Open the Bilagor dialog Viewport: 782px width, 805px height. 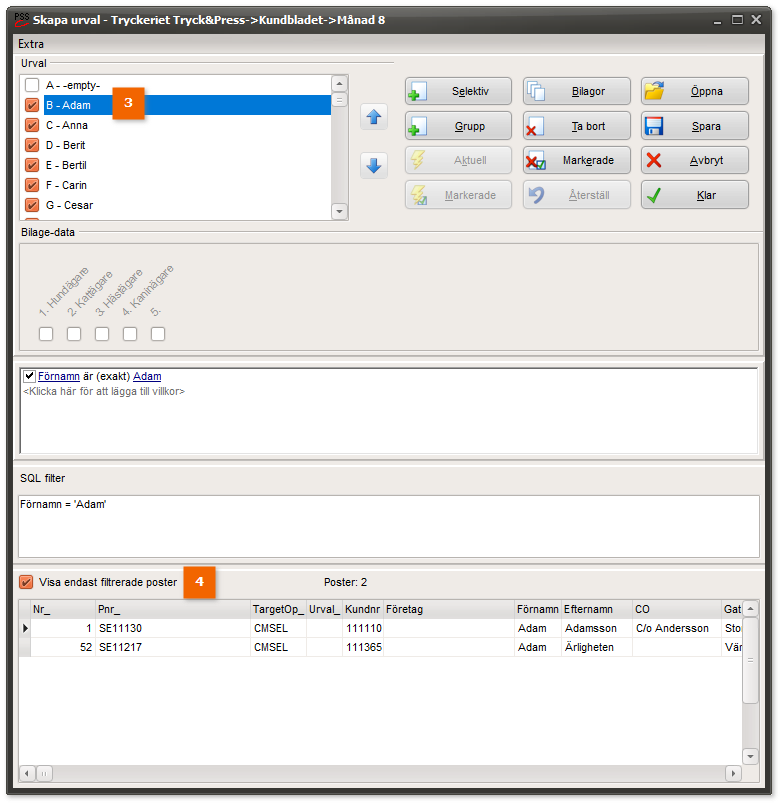[577, 91]
